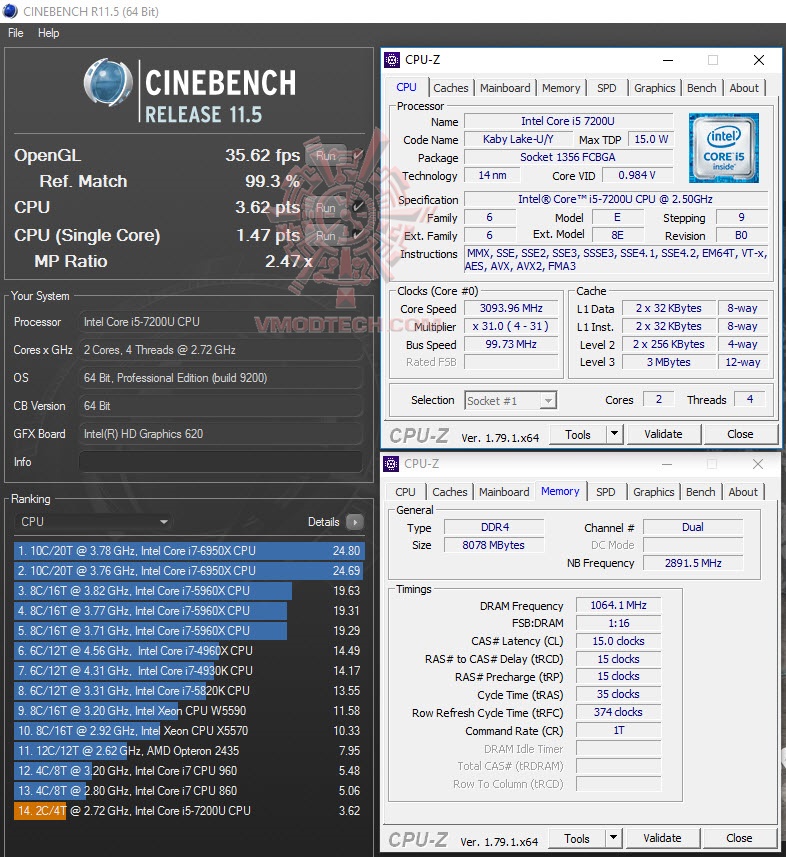Viewport: 786px width, 857px height.
Task: Open SPD tab in lower CPU-Z
Action: pyautogui.click(x=606, y=492)
